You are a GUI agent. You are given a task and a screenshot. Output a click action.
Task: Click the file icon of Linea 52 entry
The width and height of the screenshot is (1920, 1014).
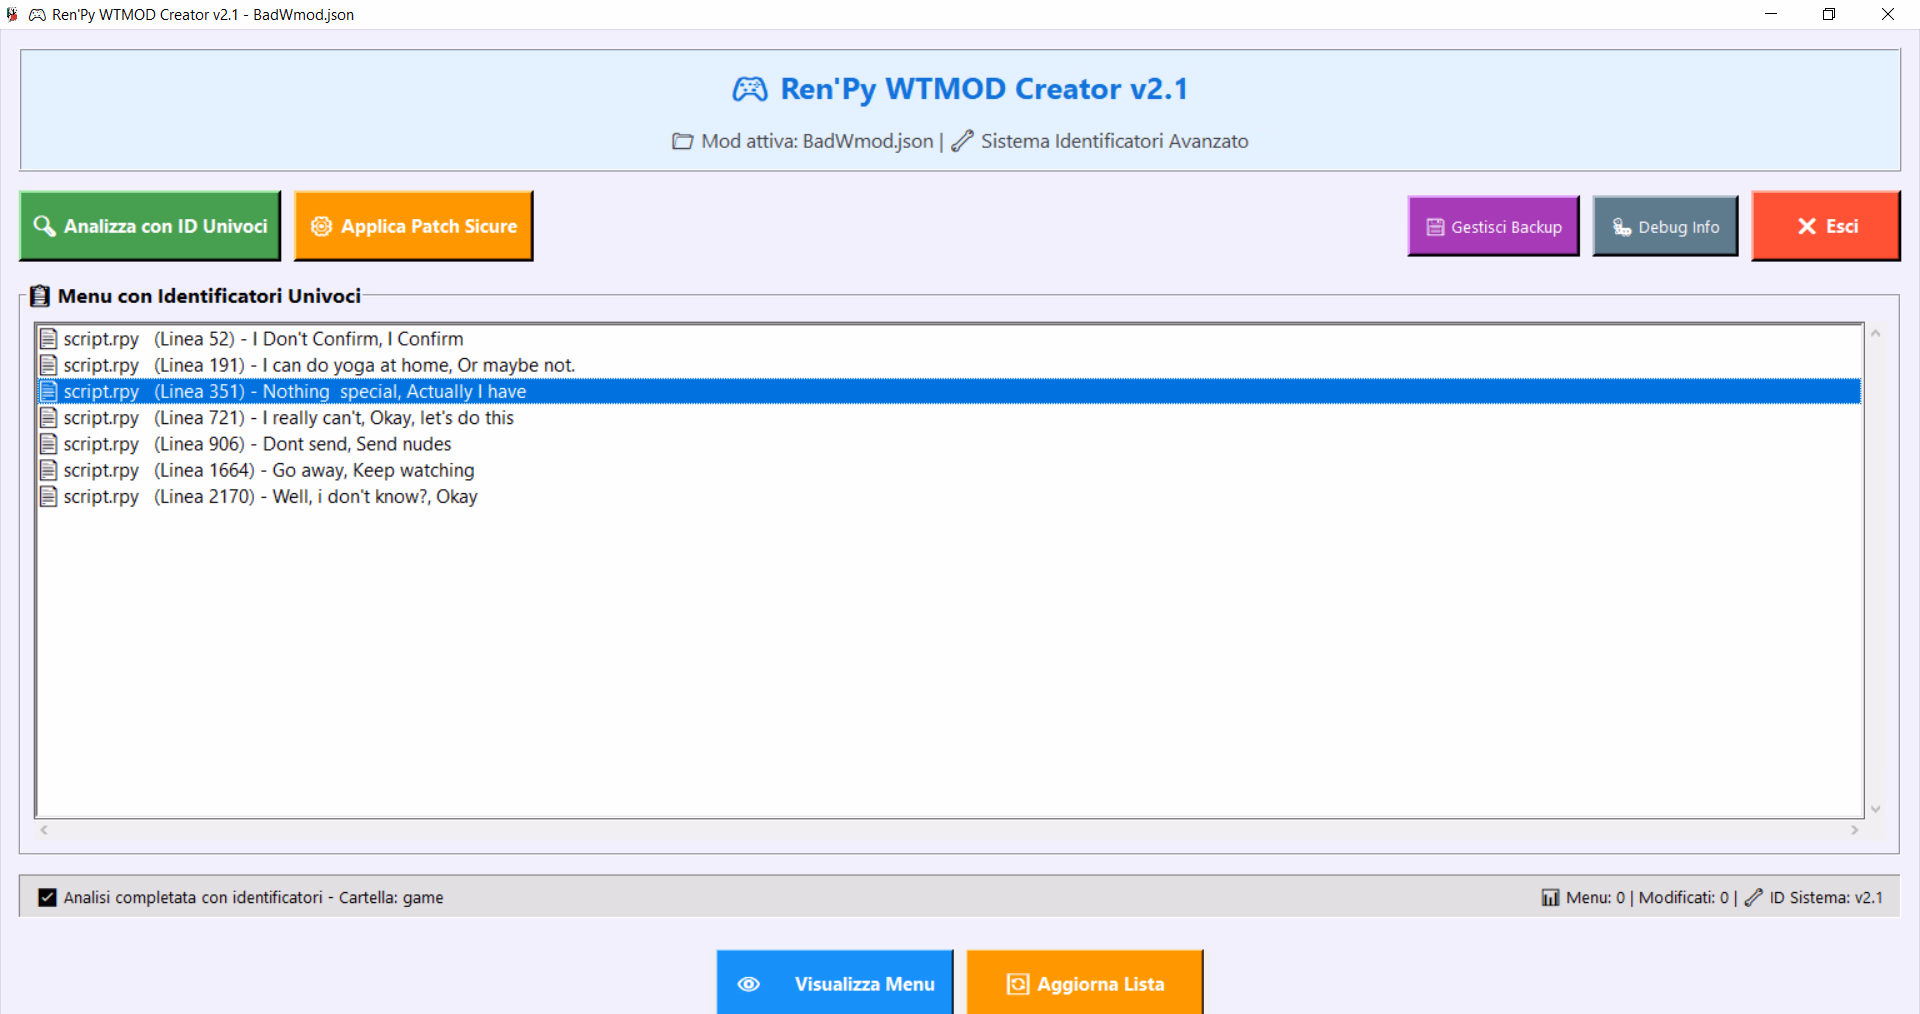click(48, 339)
